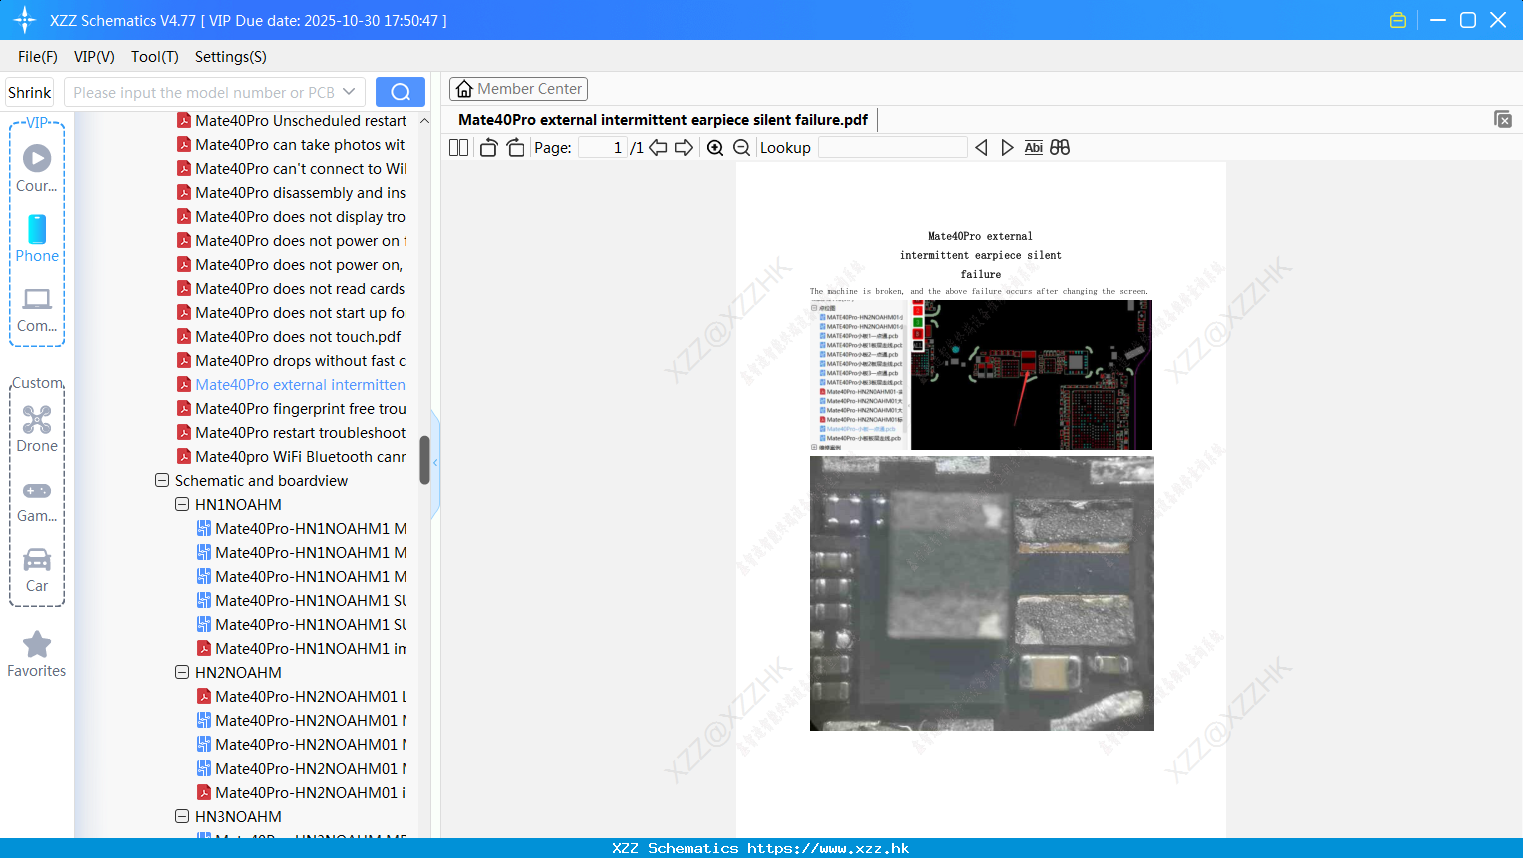Collapse the HN2NOAHM folder
Screen dimensions: 1523x858
tap(182, 672)
